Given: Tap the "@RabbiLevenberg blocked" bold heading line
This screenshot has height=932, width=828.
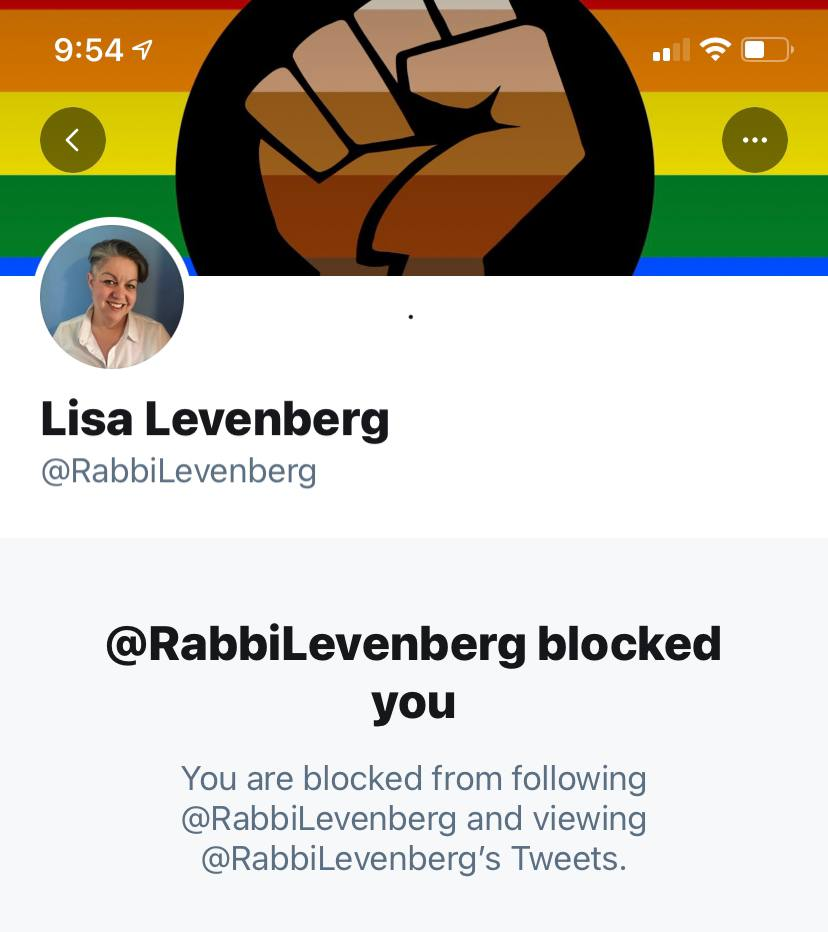Looking at the screenshot, I should click(x=414, y=644).
